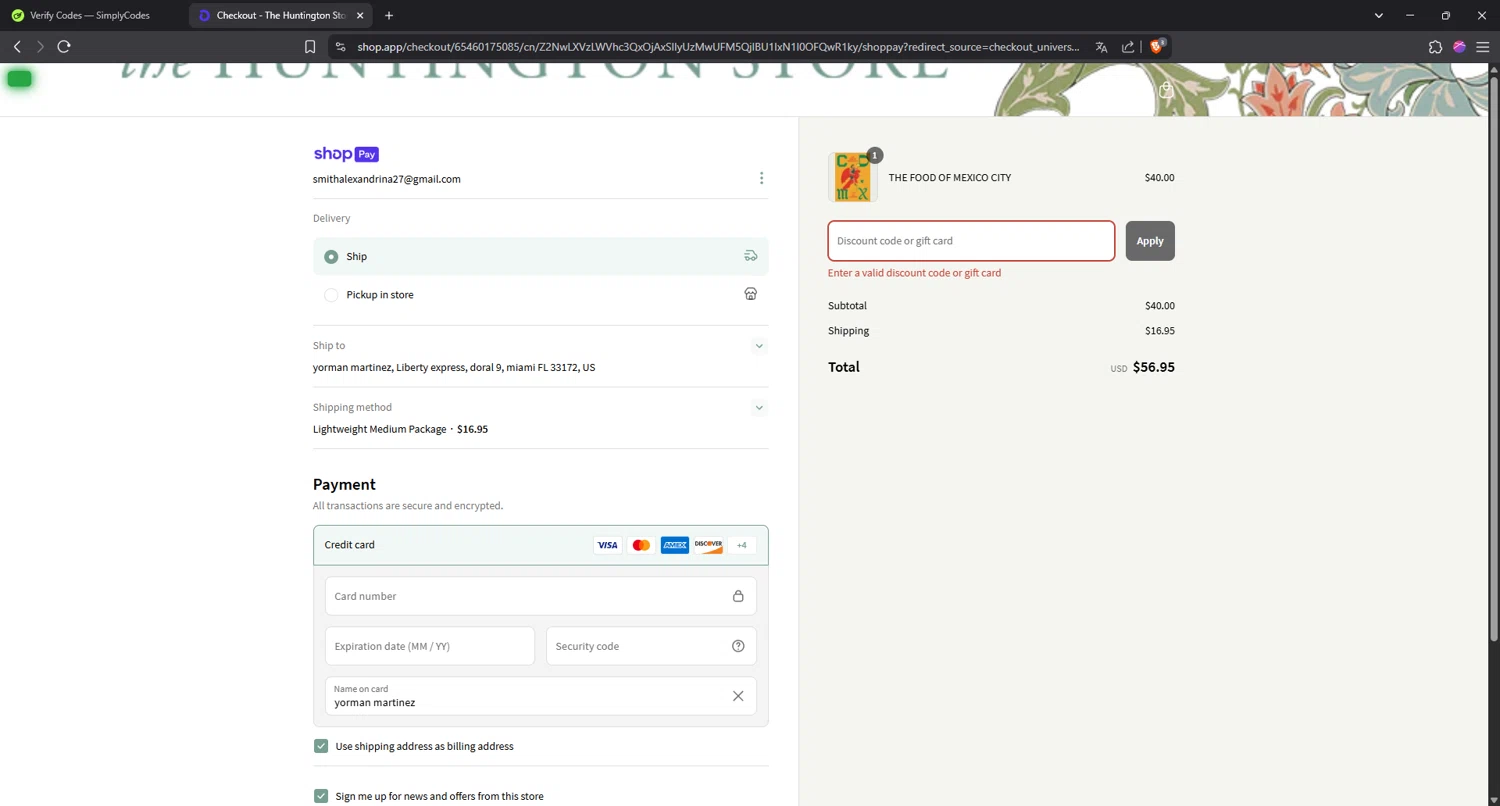This screenshot has height=806, width=1500.
Task: Bookmark this page with the bookmark icon
Action: [310, 47]
